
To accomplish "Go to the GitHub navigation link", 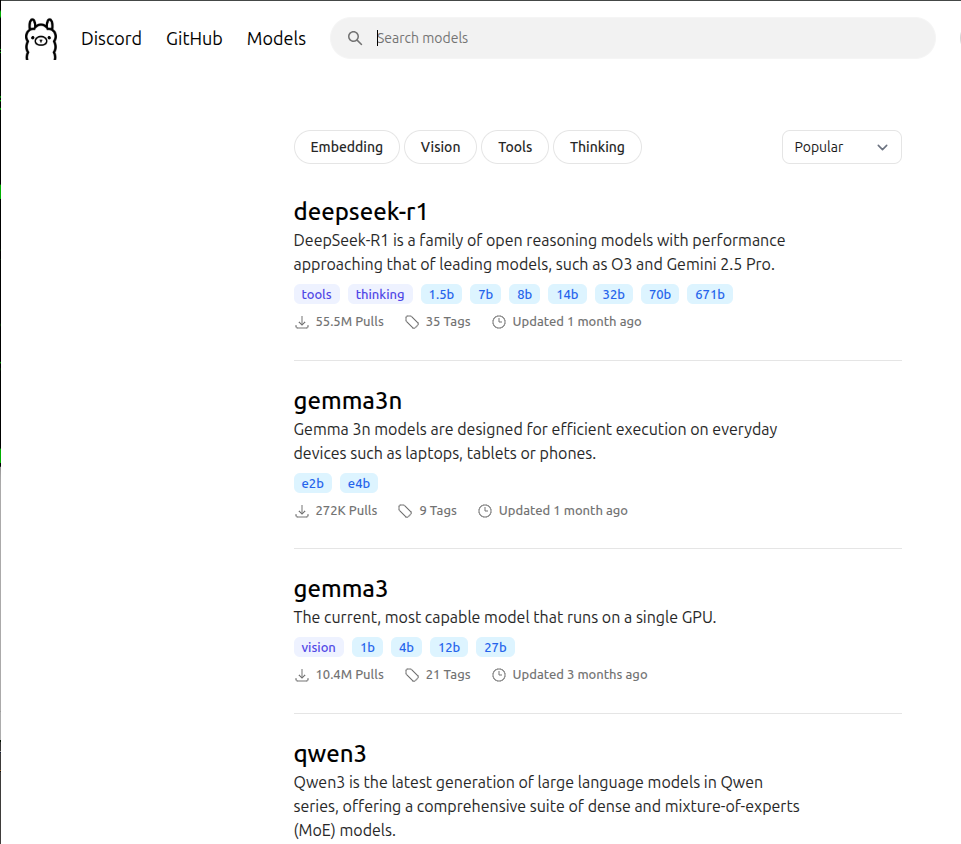I will 194,39.
